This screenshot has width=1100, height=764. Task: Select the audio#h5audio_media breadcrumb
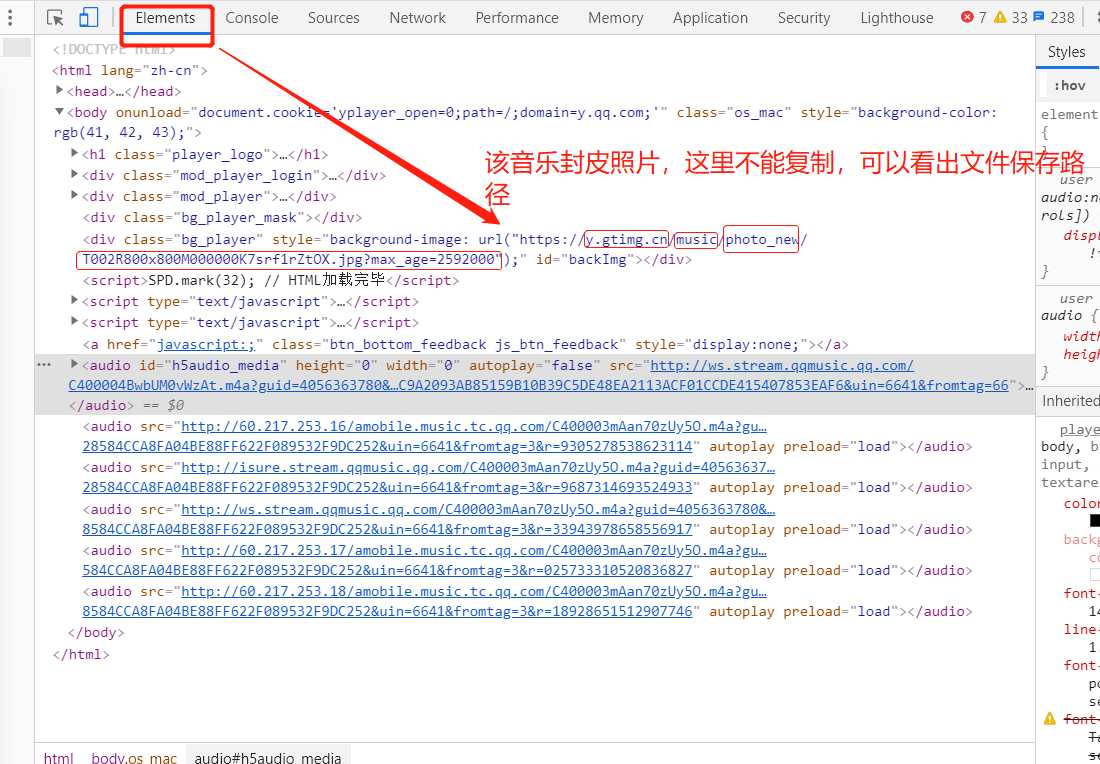[268, 758]
